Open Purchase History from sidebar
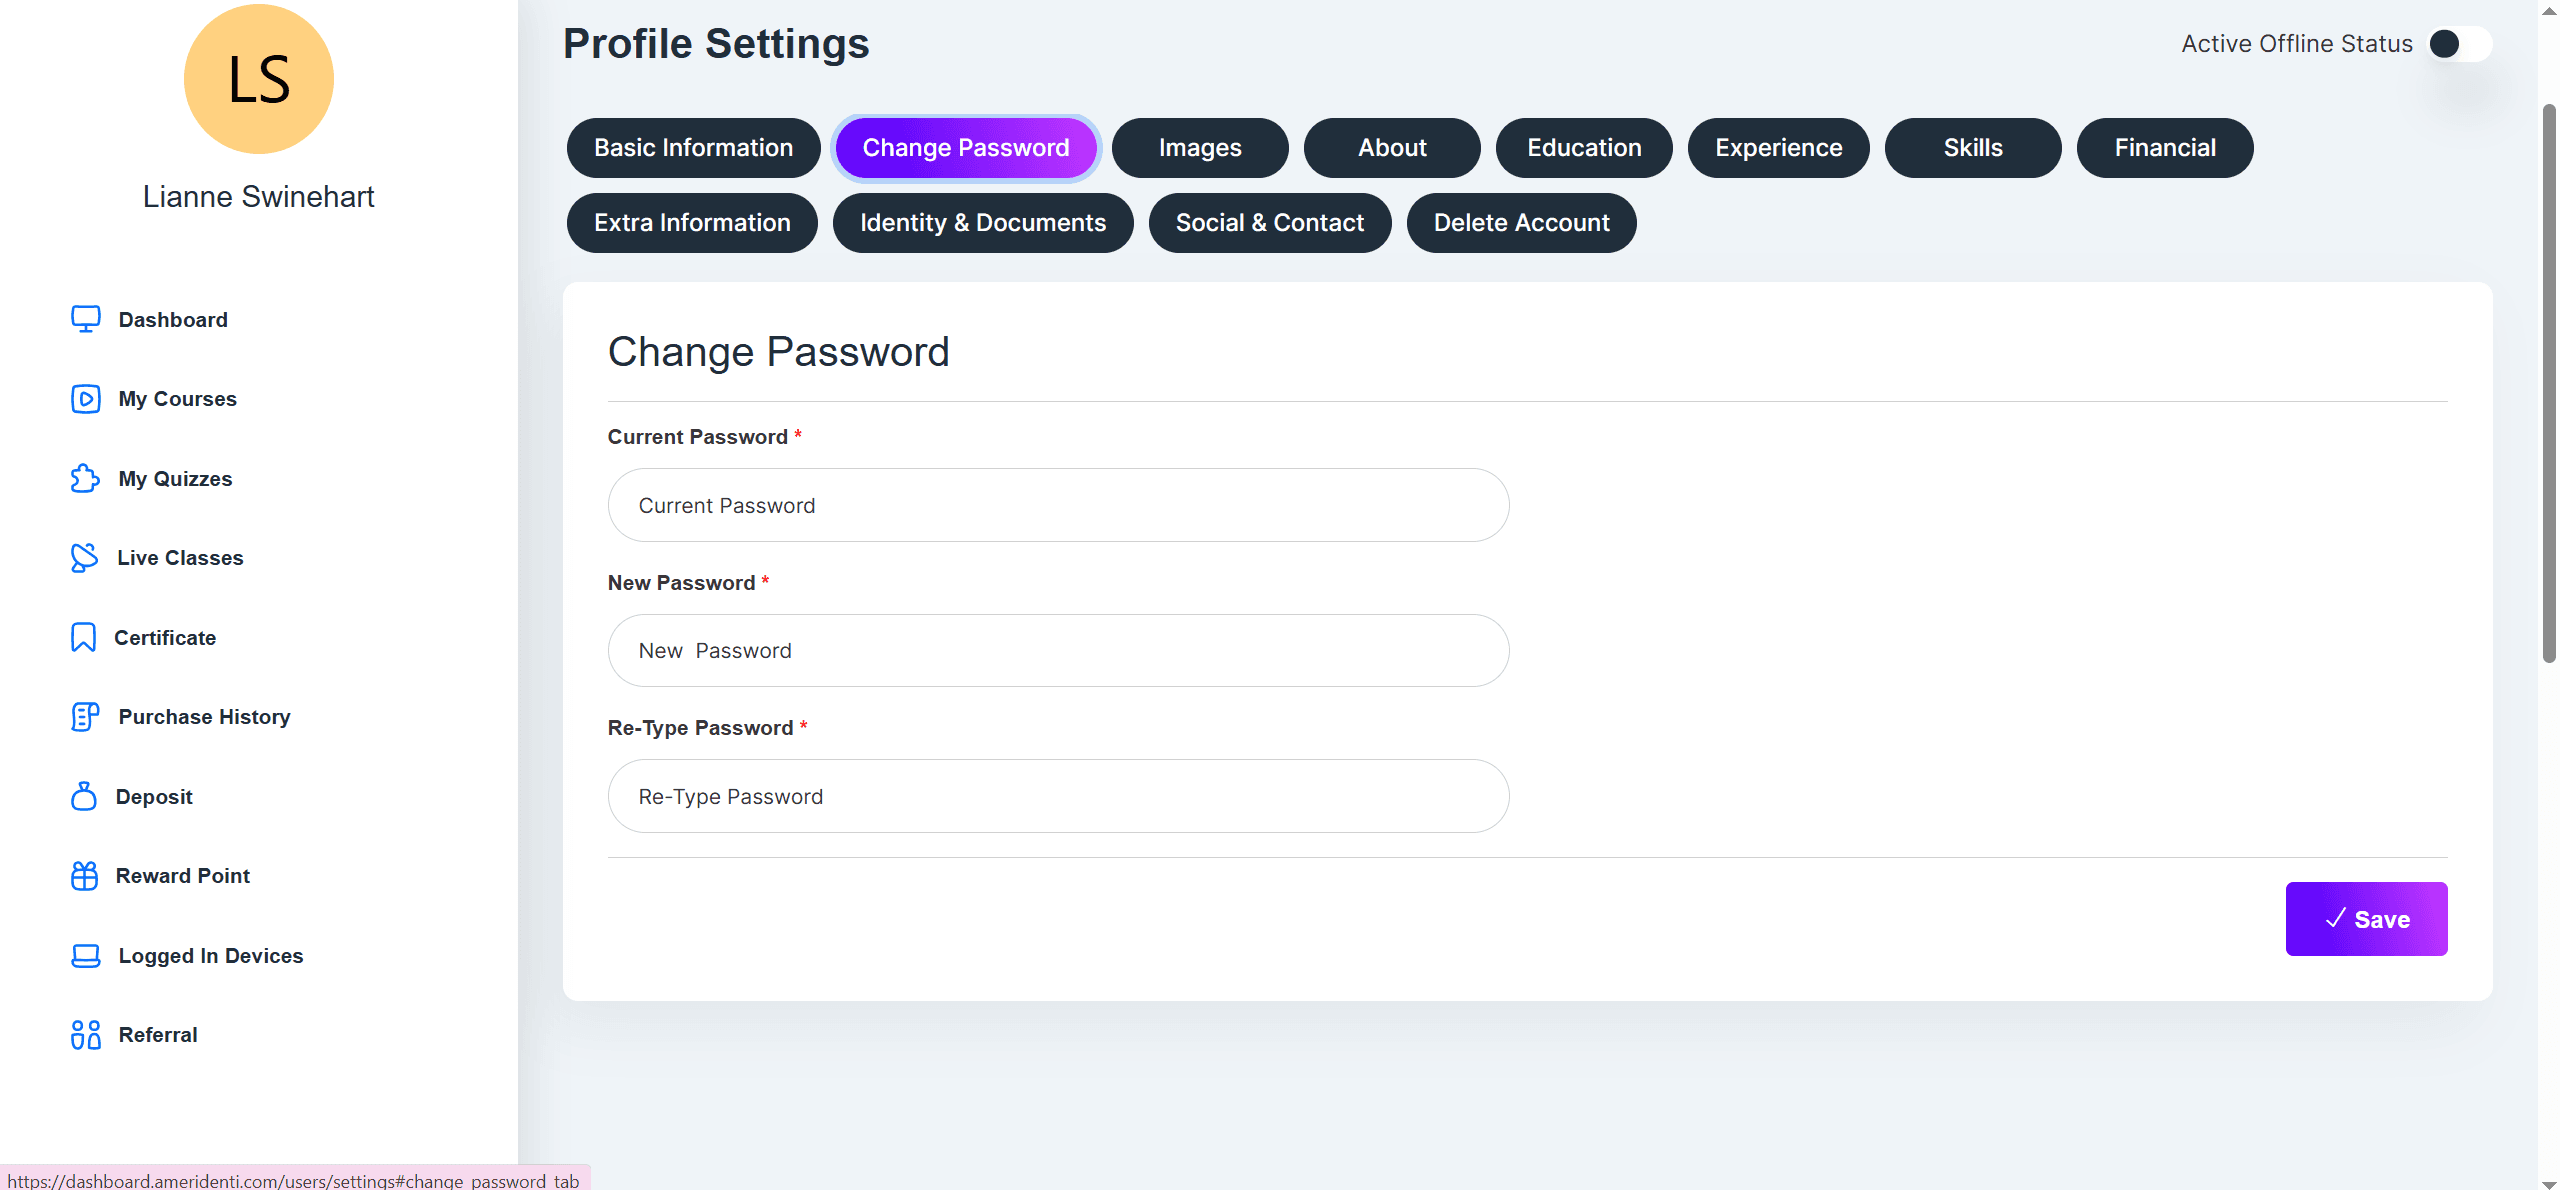This screenshot has width=2560, height=1190. [x=205, y=717]
